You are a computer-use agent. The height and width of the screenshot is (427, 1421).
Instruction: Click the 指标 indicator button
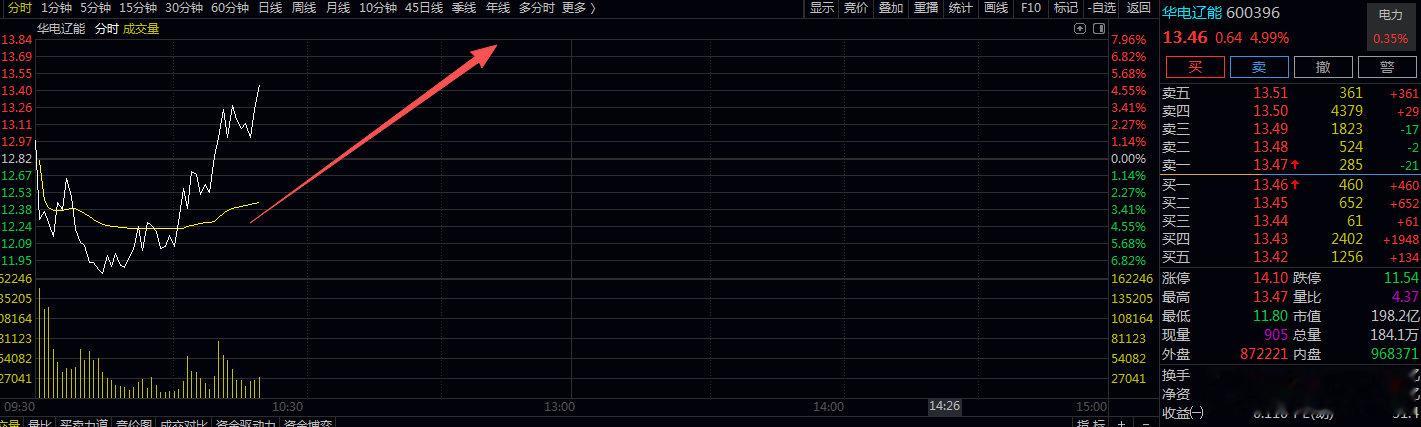pyautogui.click(x=1090, y=423)
